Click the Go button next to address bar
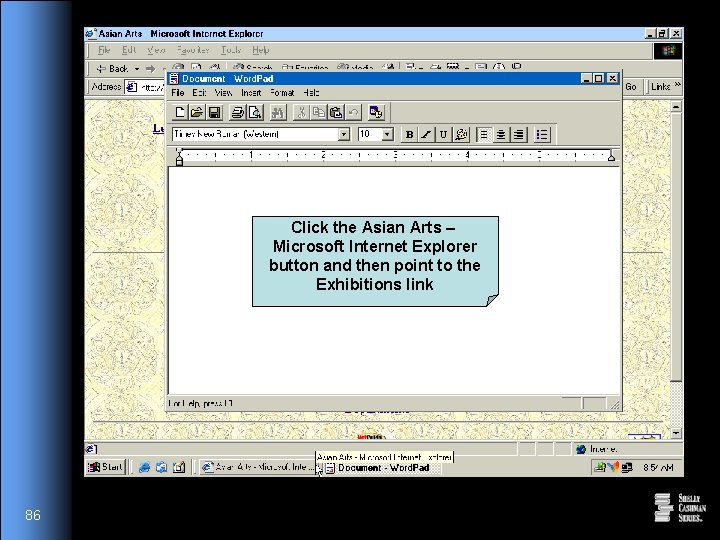Viewport: 720px width, 540px height. pos(630,87)
